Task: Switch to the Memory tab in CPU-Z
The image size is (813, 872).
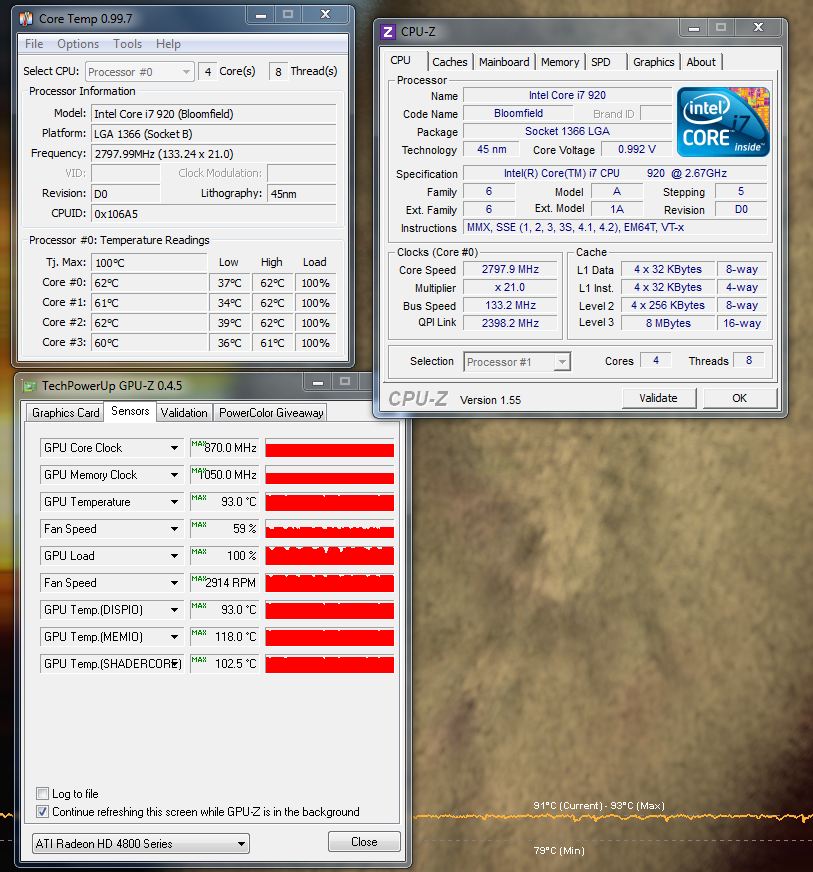Action: 559,62
